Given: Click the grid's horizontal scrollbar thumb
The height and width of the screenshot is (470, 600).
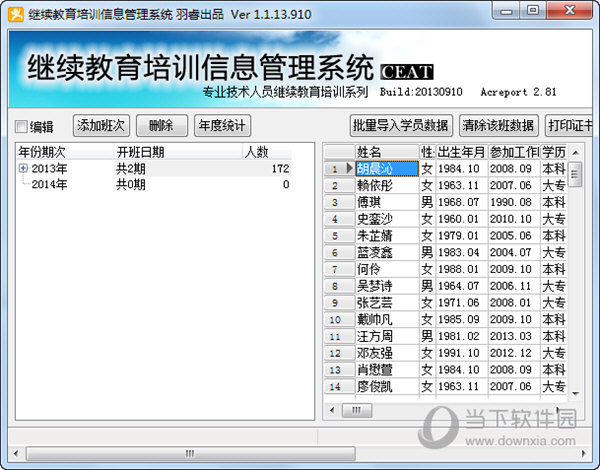Looking at the screenshot, I should pos(356,410).
